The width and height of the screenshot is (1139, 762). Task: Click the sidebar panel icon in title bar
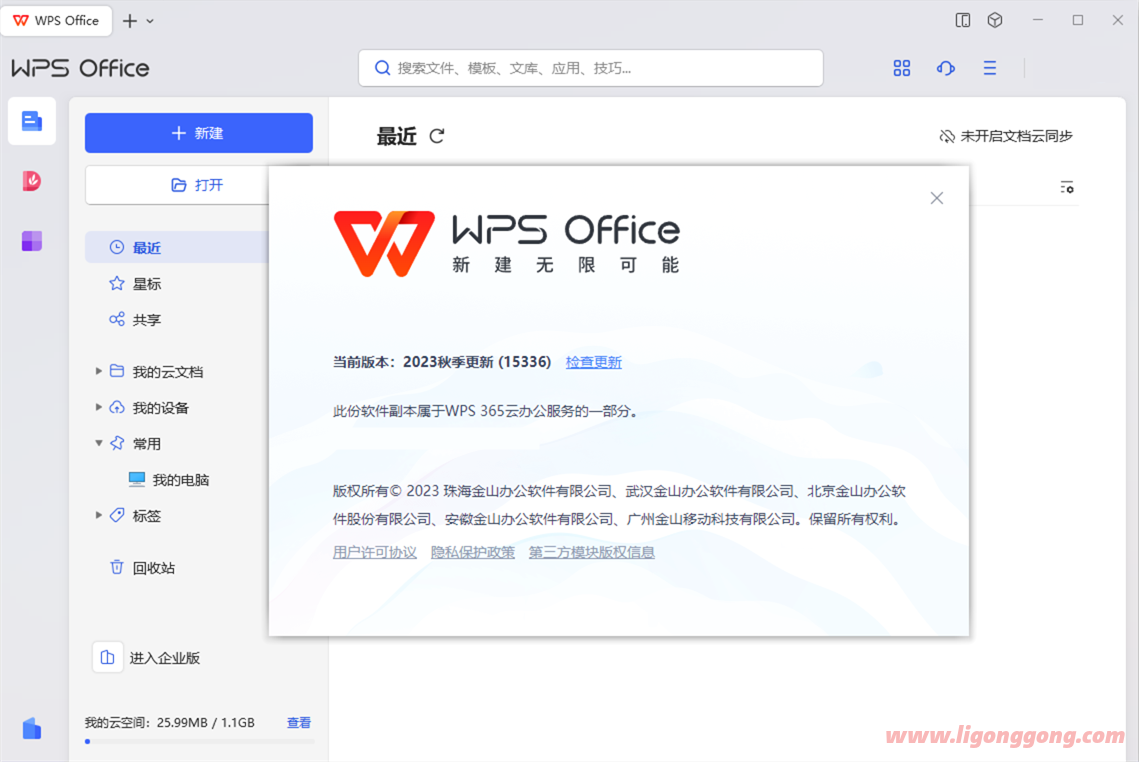(x=963, y=20)
